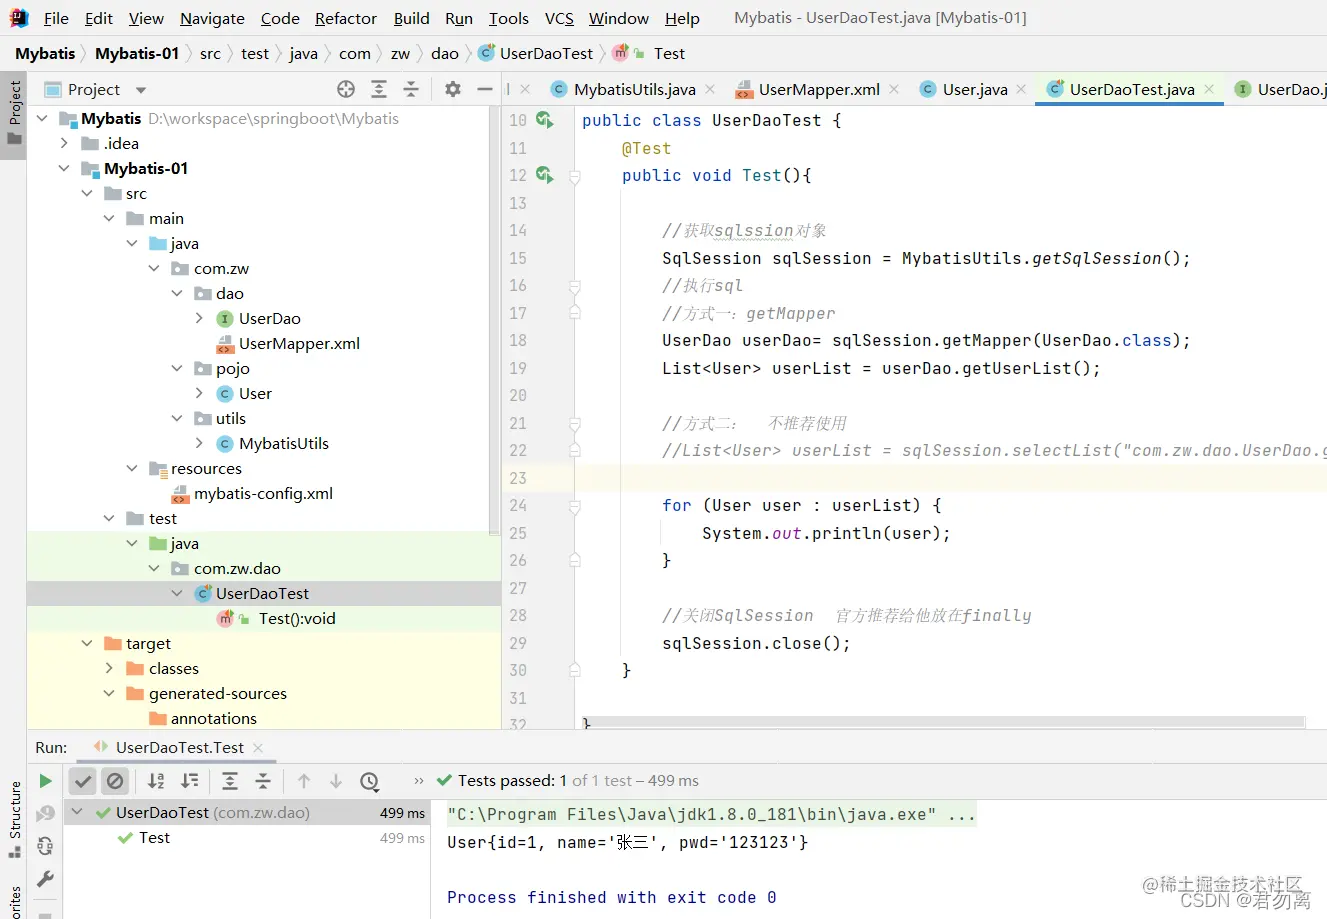Run Test() method from gutter icon line 12

pos(544,175)
